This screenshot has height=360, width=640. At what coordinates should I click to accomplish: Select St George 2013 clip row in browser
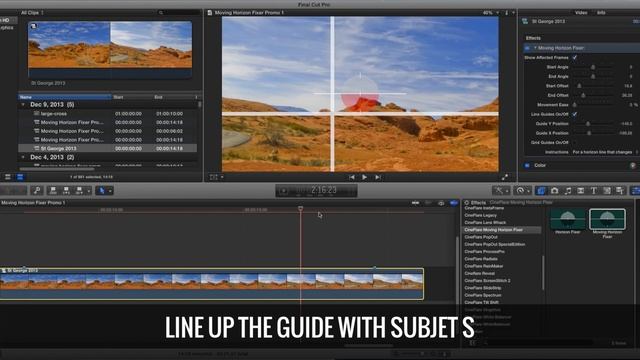tap(108, 149)
